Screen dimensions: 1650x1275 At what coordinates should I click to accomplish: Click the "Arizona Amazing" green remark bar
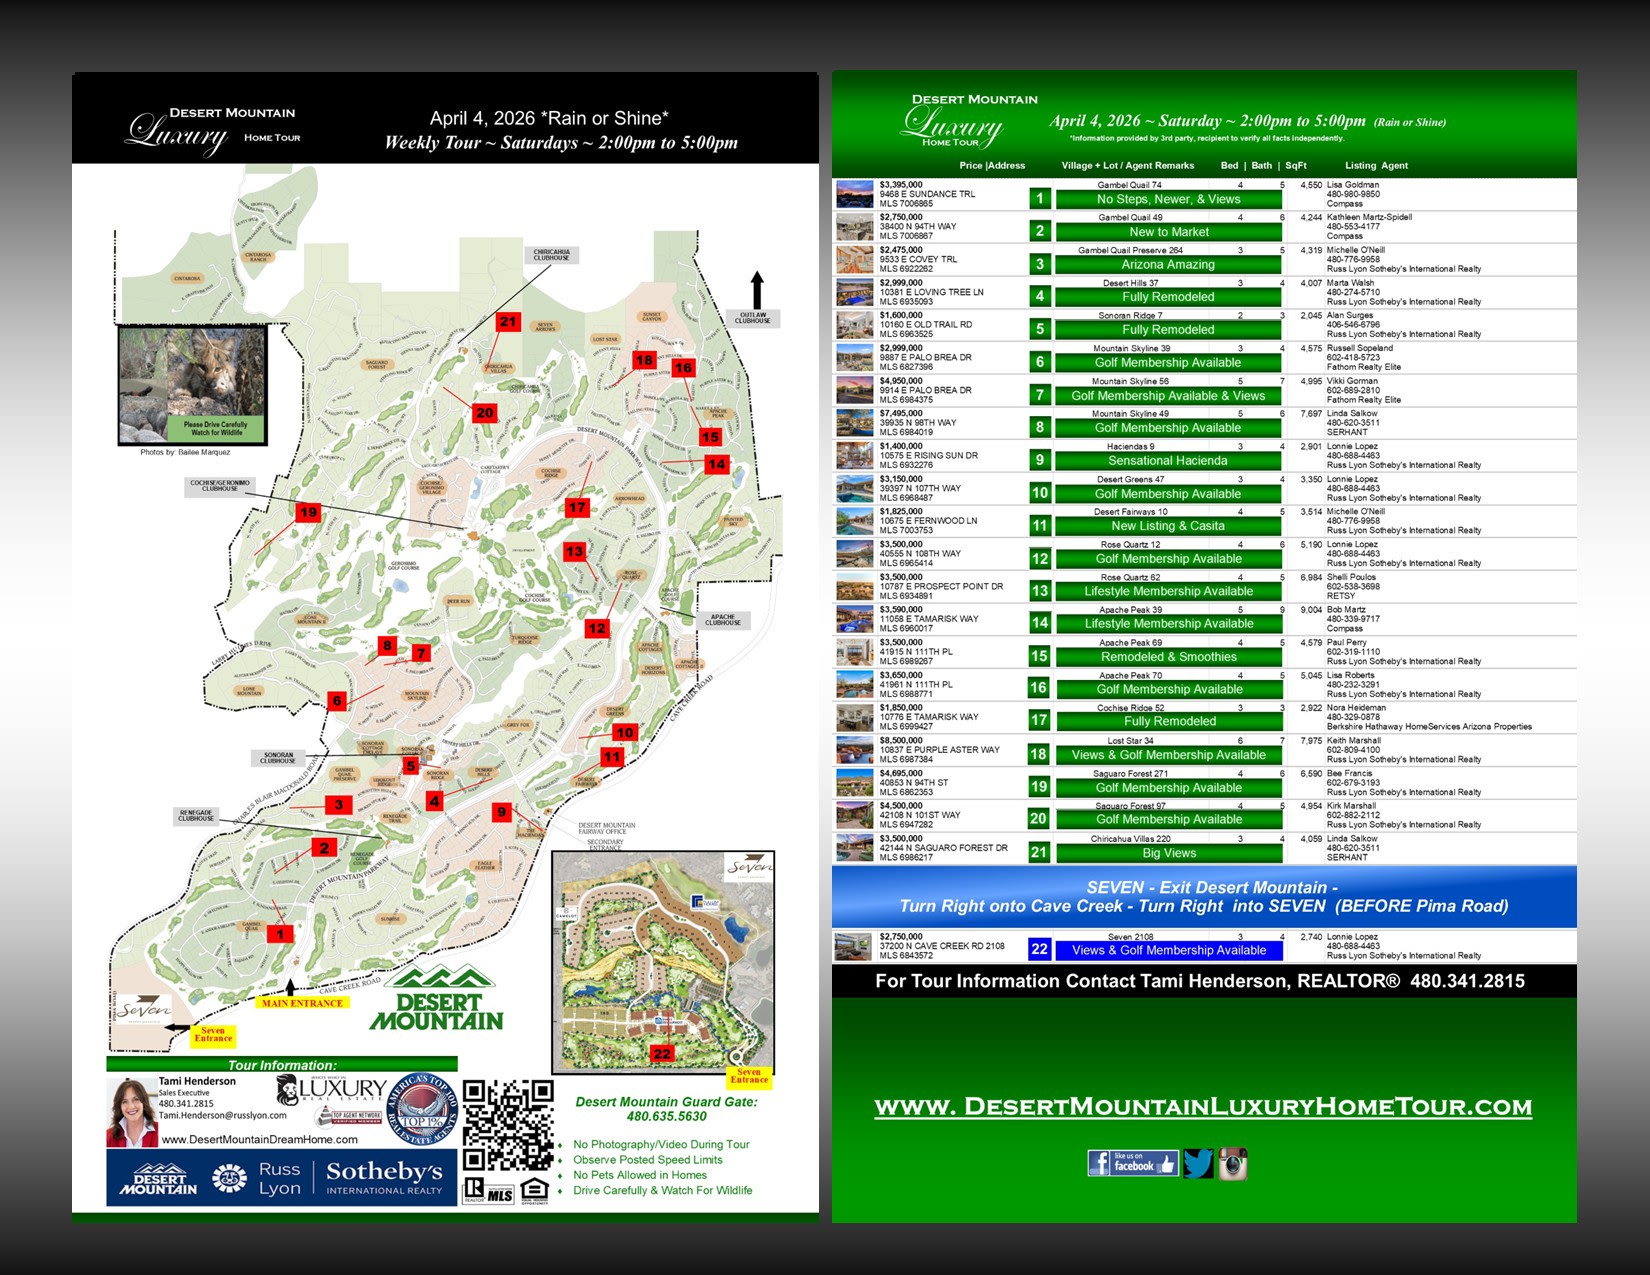coord(1168,265)
